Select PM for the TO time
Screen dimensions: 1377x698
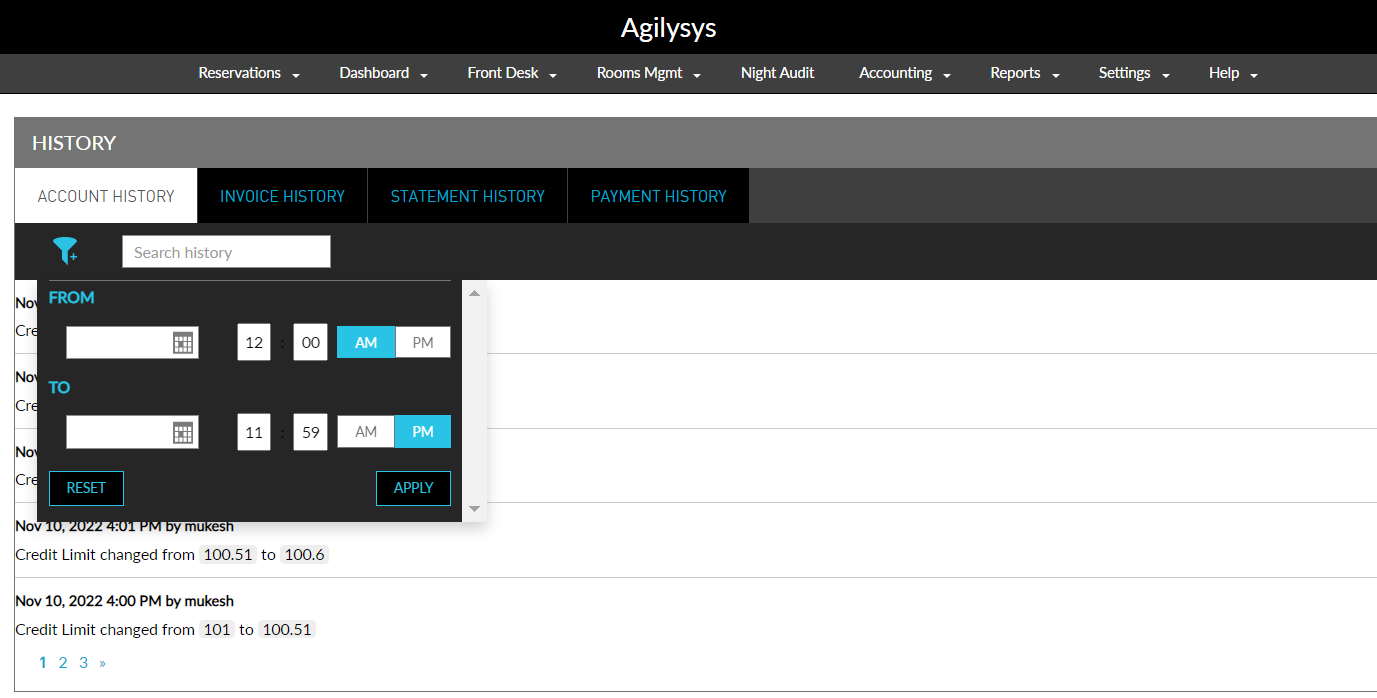point(423,432)
